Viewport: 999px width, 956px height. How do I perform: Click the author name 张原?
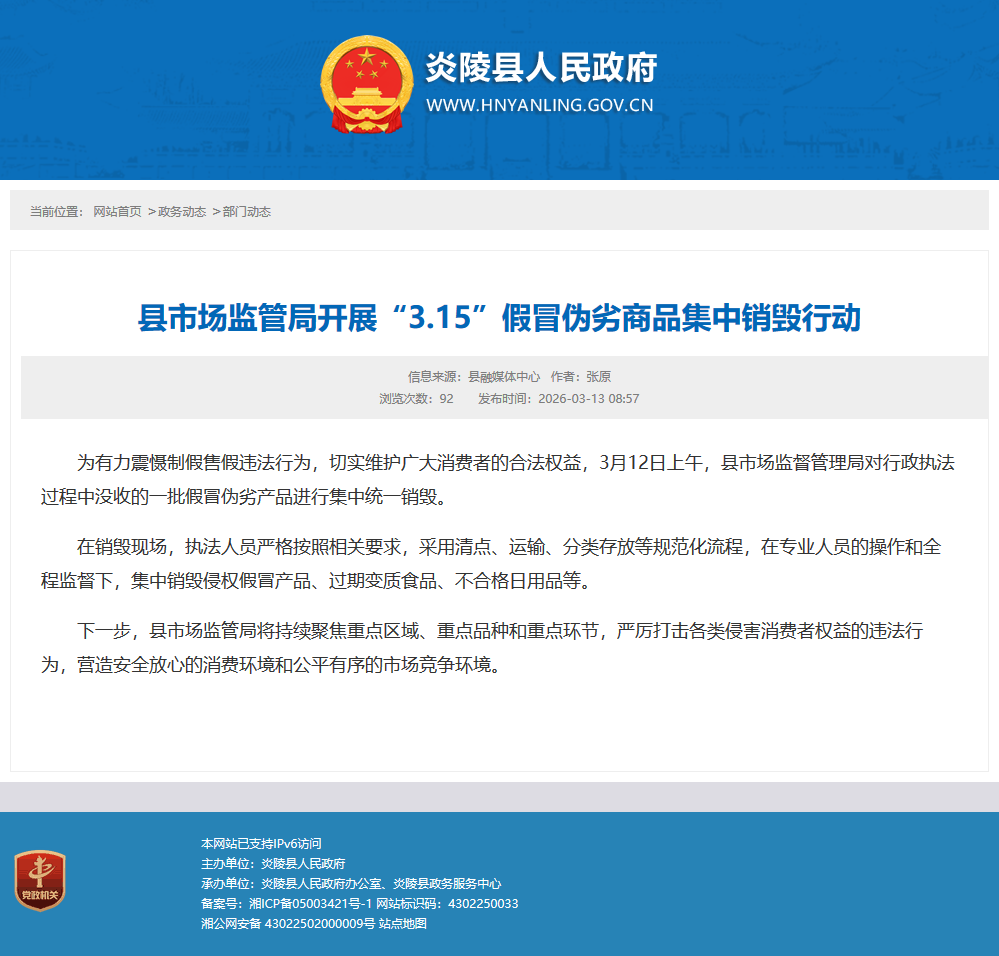point(598,377)
